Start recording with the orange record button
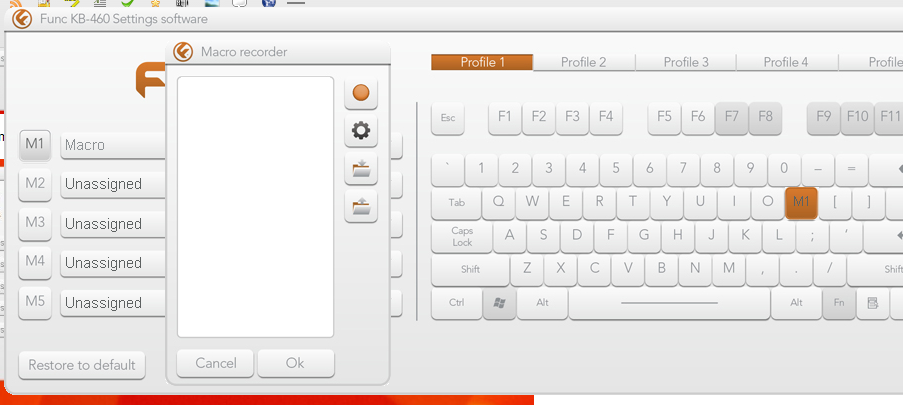This screenshot has height=405, width=903. pos(361,93)
